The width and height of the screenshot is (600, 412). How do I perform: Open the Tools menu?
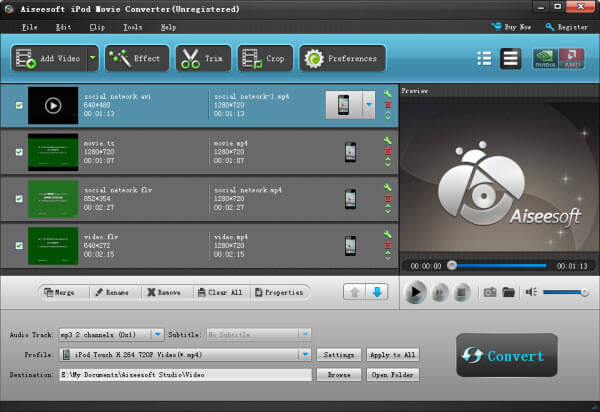click(132, 27)
